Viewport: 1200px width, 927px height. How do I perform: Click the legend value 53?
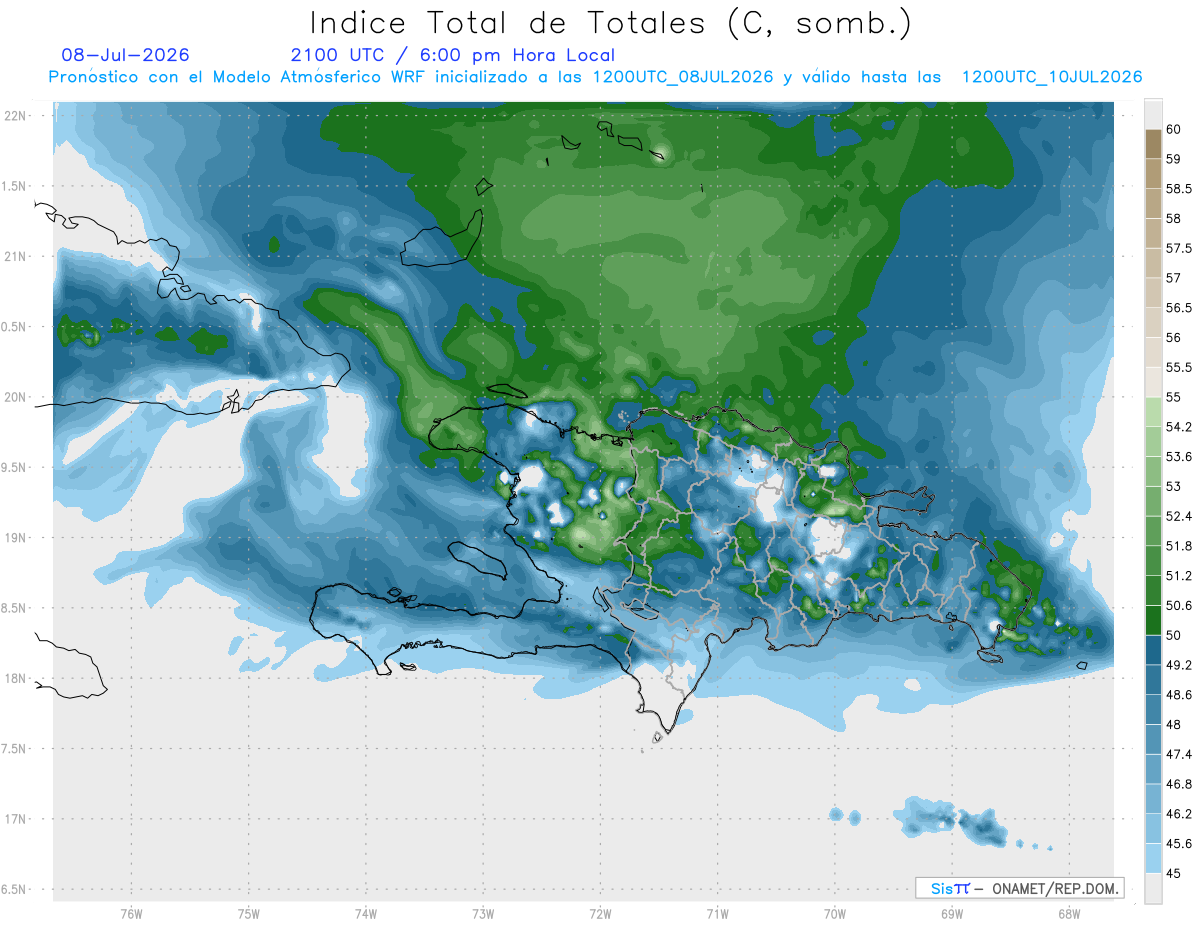[1174, 487]
